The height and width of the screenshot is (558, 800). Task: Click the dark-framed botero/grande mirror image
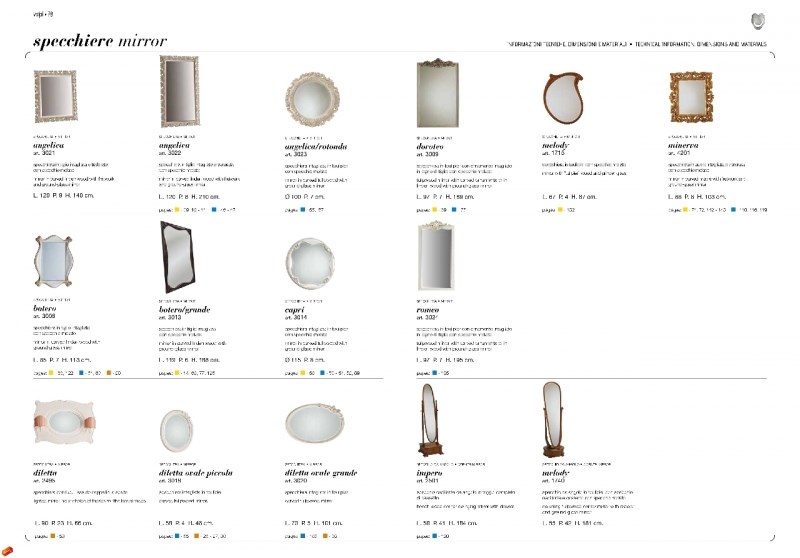pos(177,257)
